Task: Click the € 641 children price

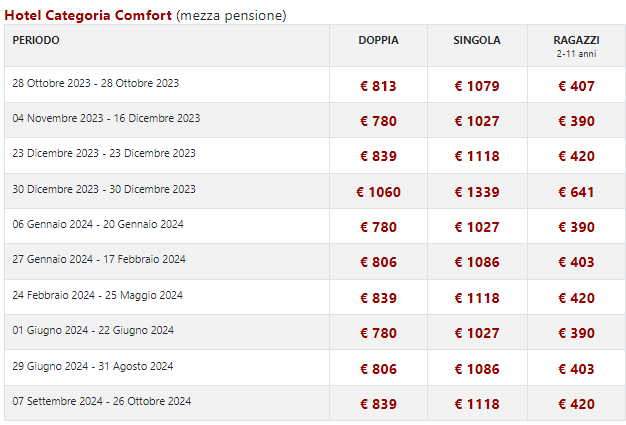Action: (x=576, y=192)
